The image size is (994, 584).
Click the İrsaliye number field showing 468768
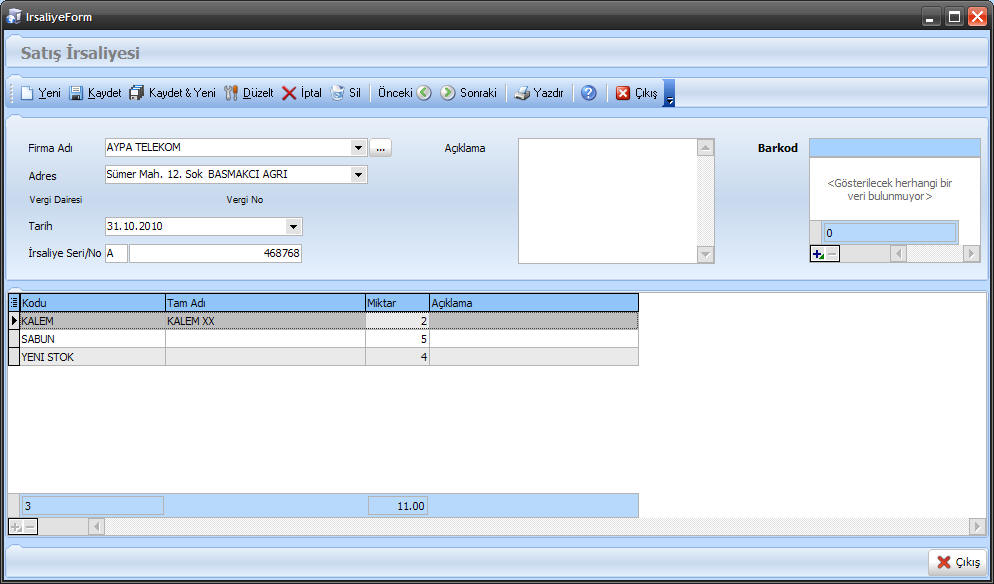tap(215, 254)
